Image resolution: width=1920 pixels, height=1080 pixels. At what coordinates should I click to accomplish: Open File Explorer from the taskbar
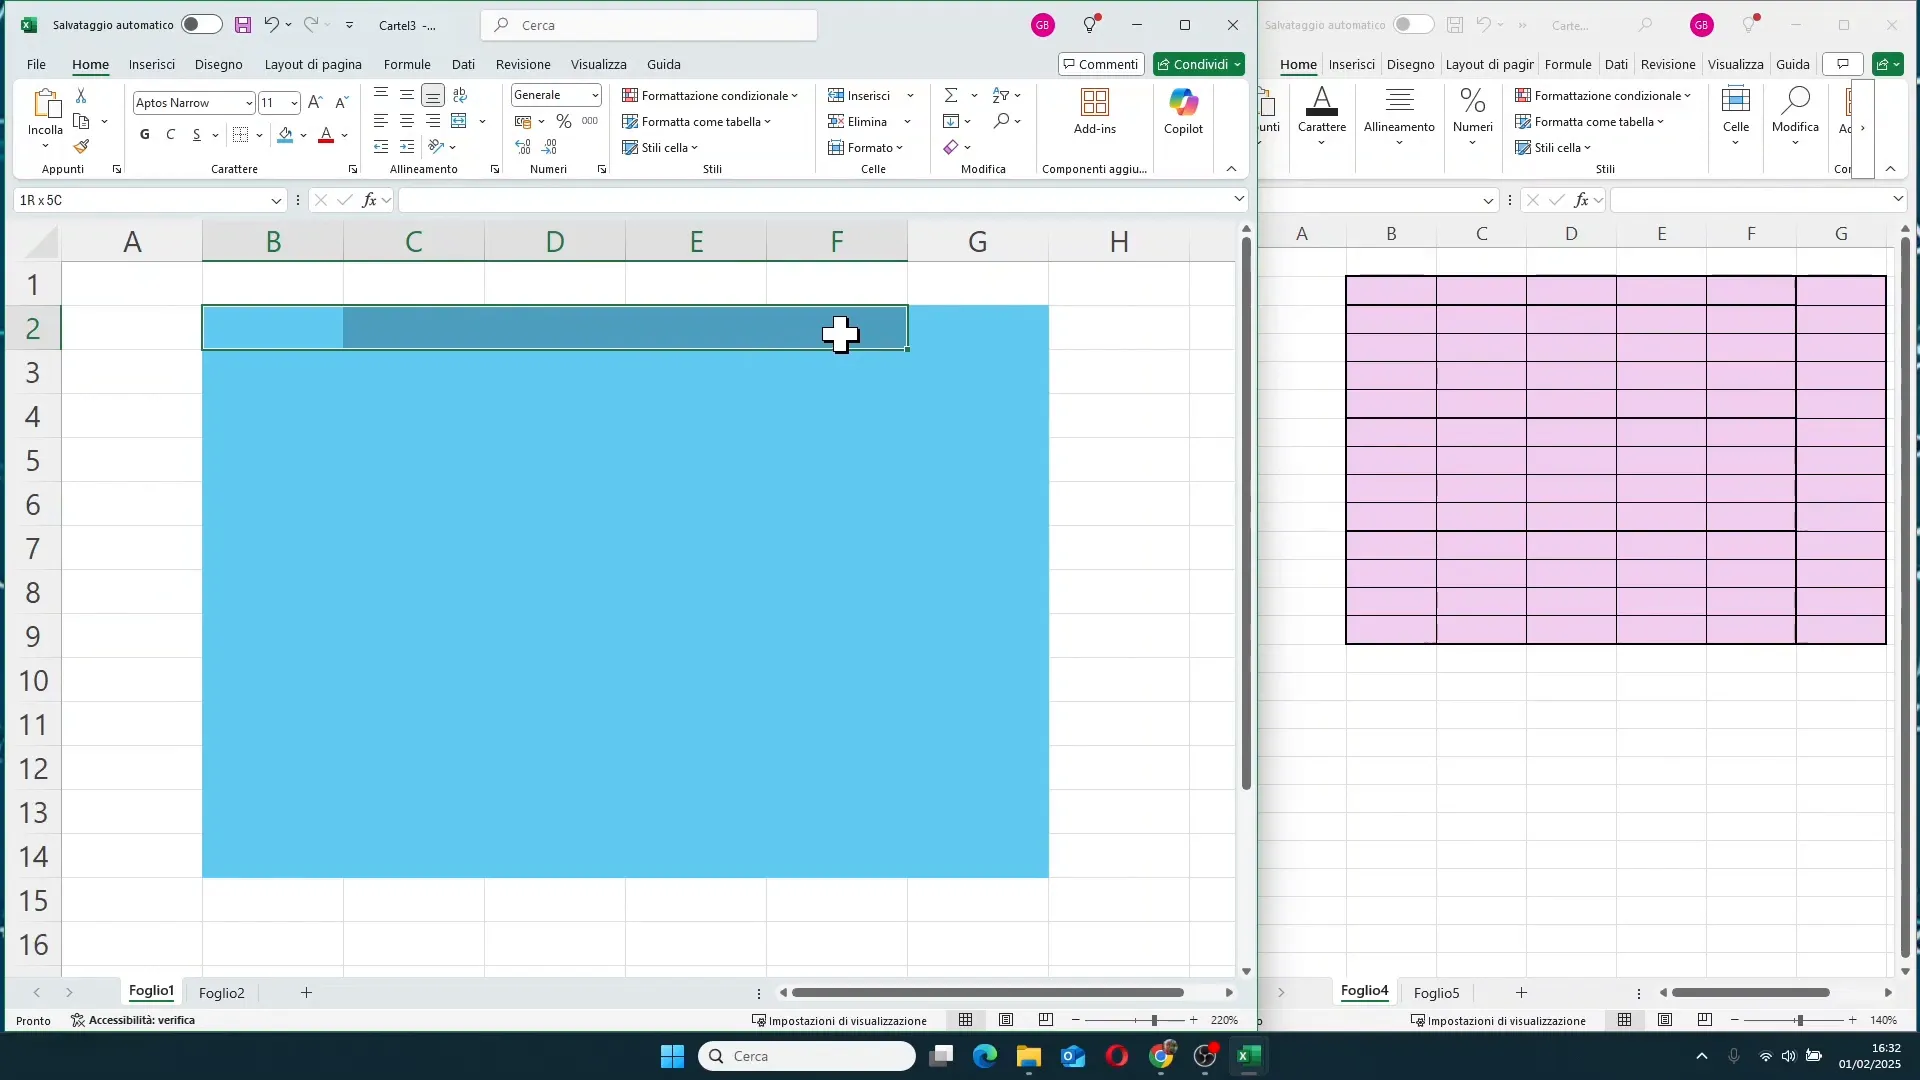pyautogui.click(x=1029, y=1056)
